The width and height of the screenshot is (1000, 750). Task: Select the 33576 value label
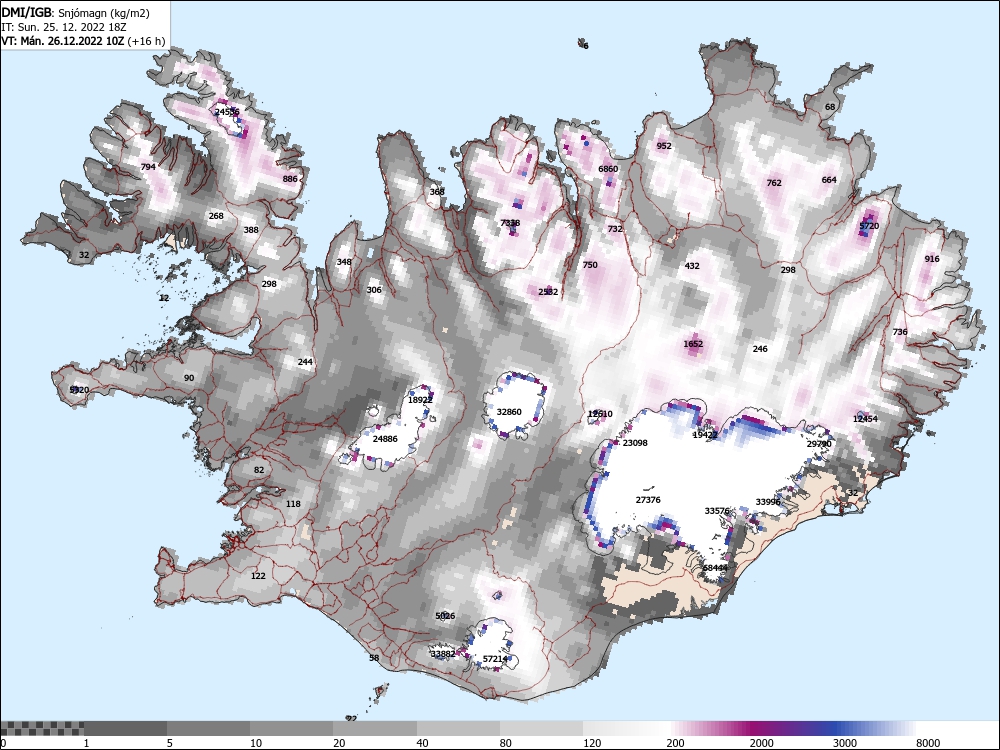(x=717, y=511)
